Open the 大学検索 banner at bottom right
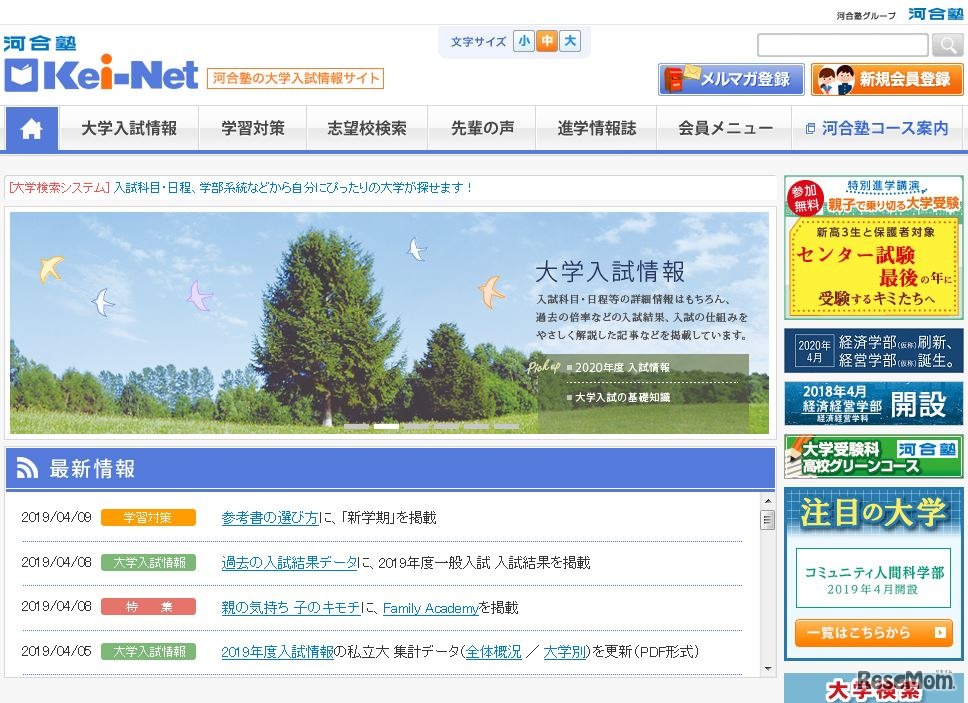Viewport: 968px width, 703px height. 874,692
